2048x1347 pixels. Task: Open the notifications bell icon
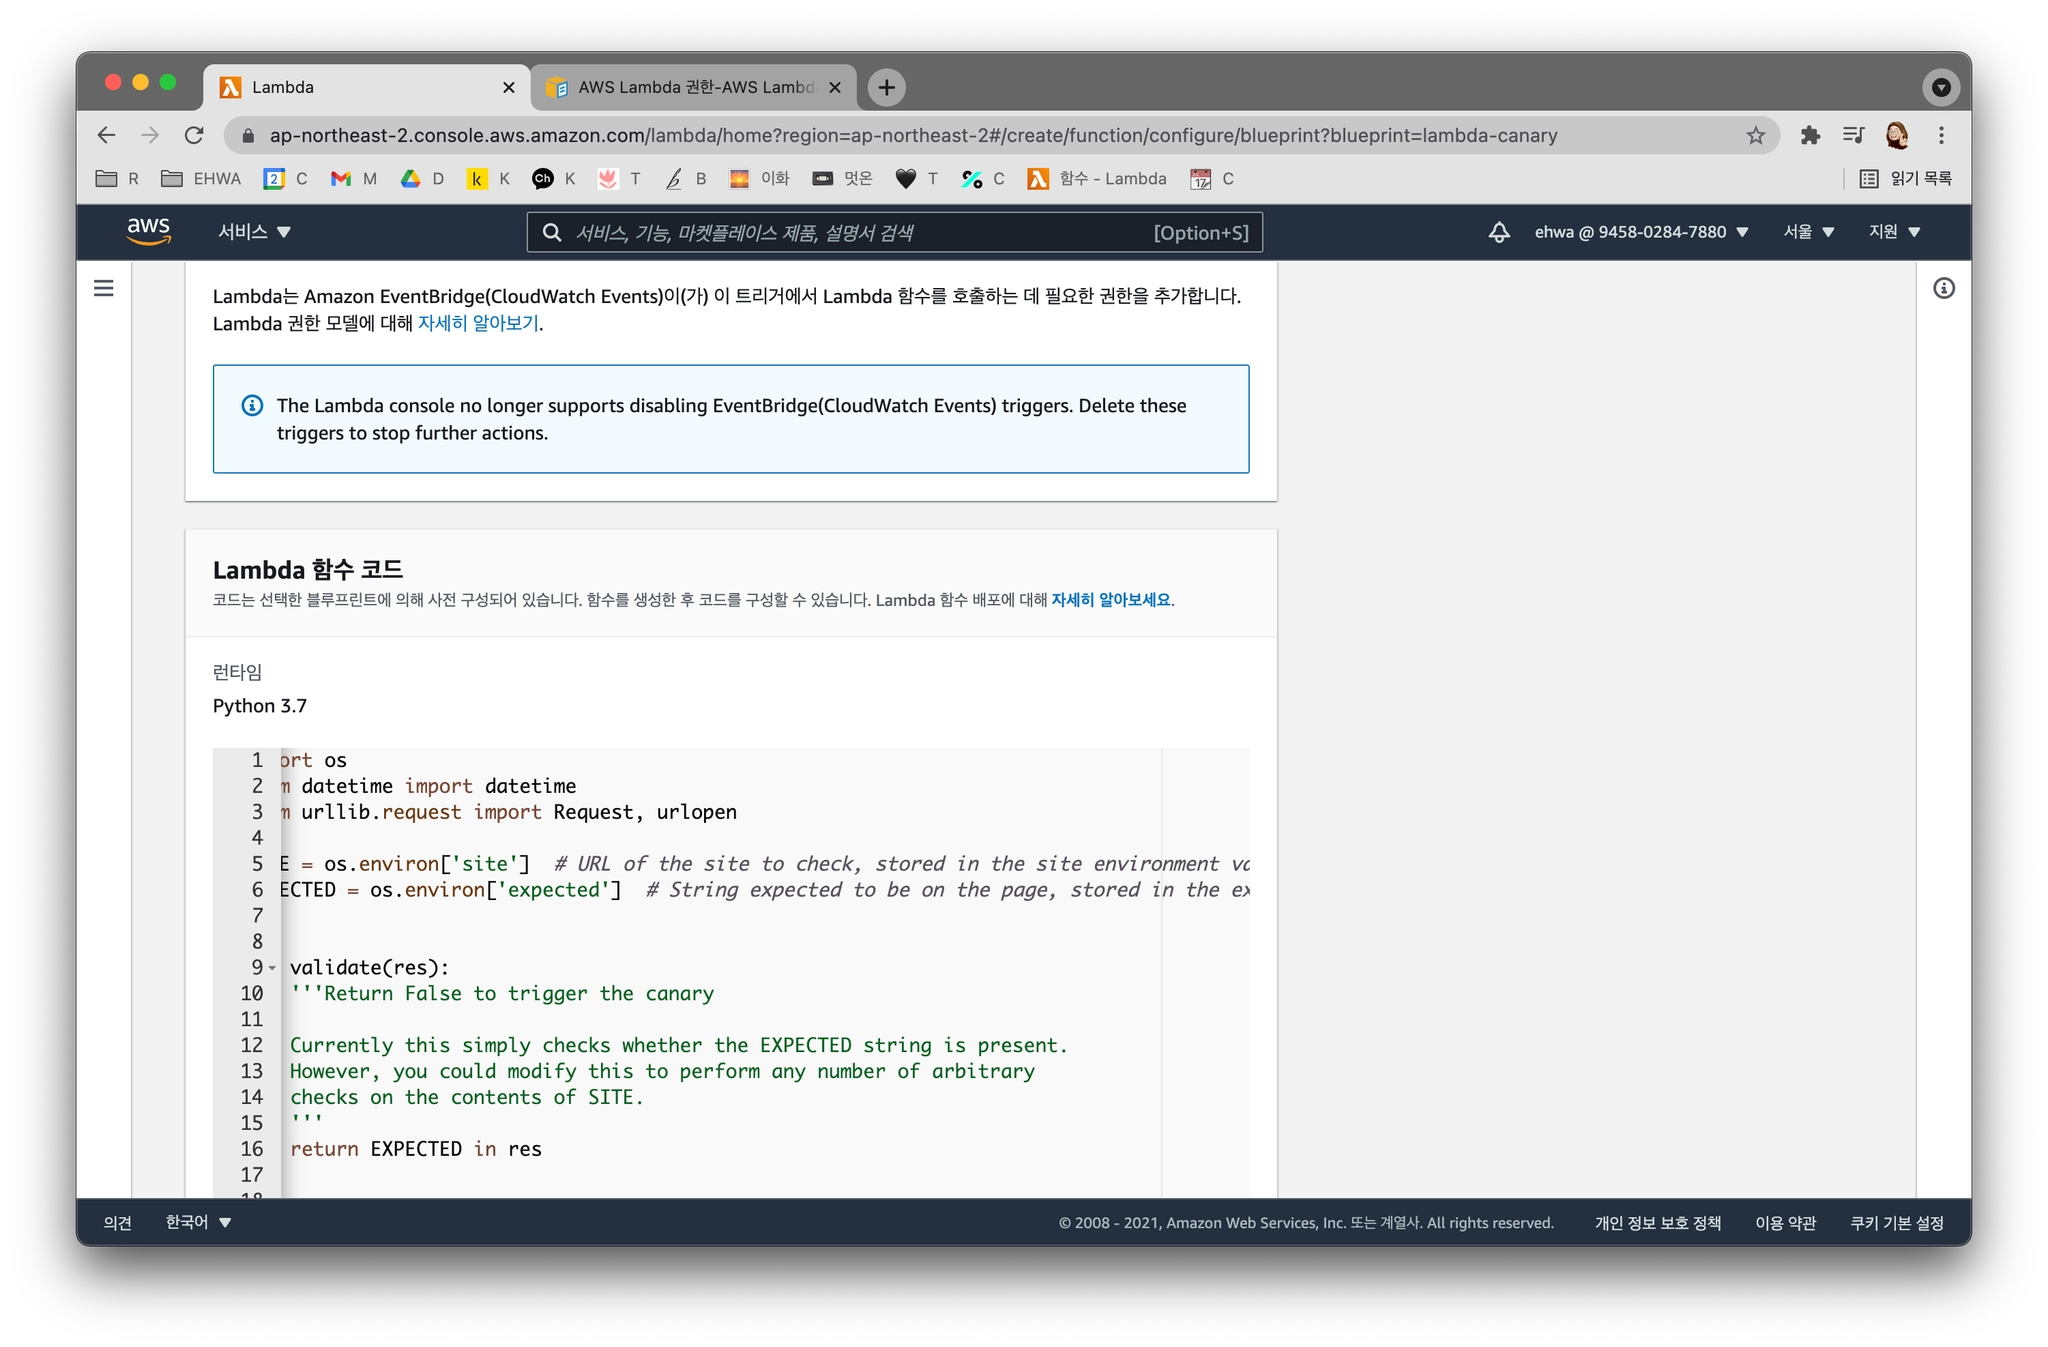point(1498,232)
